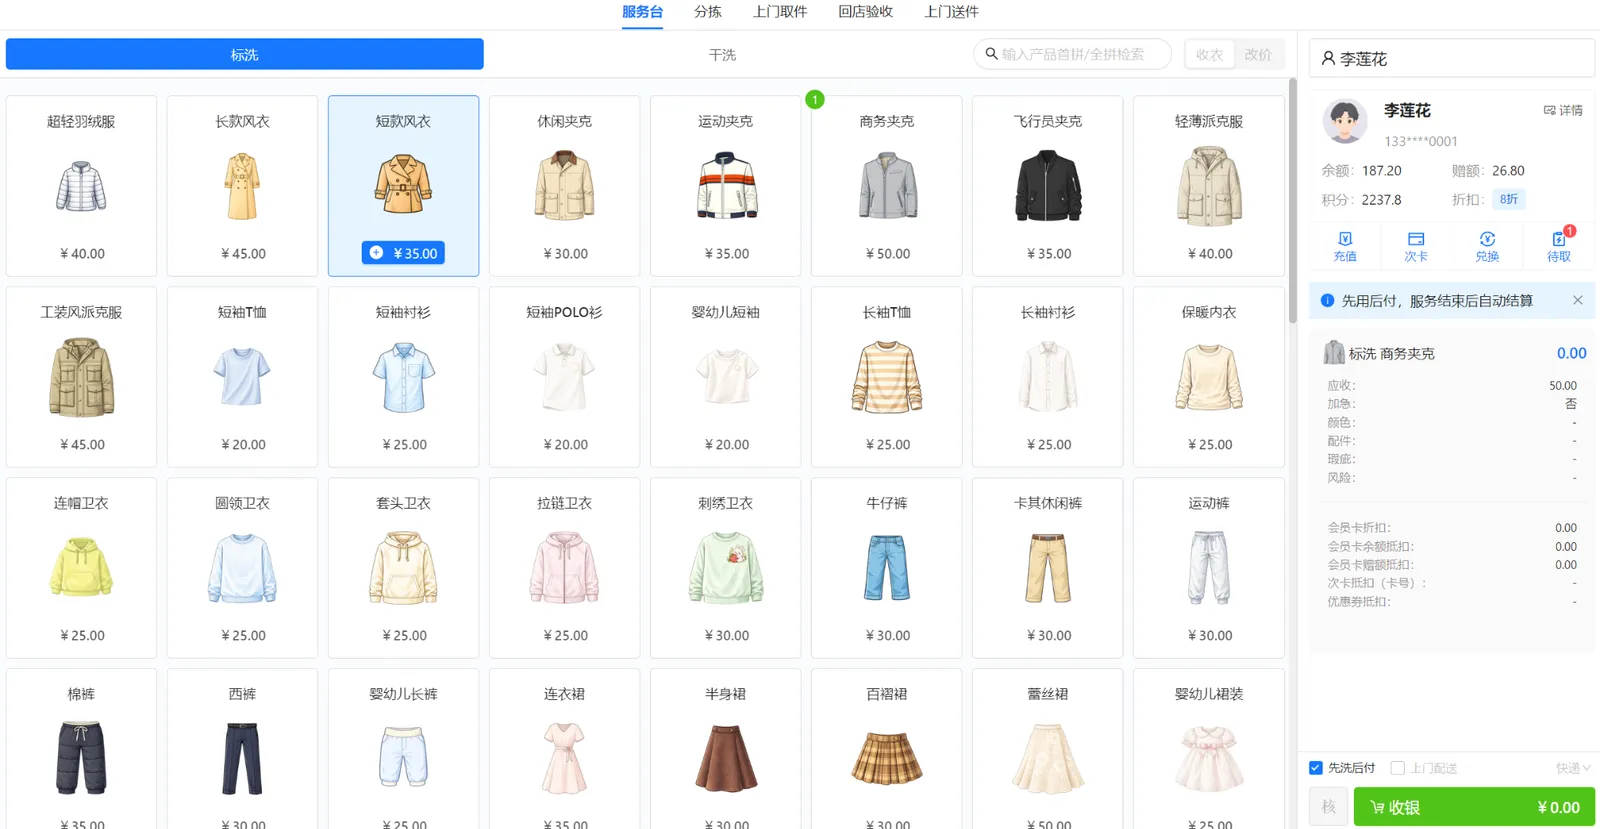Open the 充值 recharge icon
The image size is (1600, 829).
click(1345, 246)
